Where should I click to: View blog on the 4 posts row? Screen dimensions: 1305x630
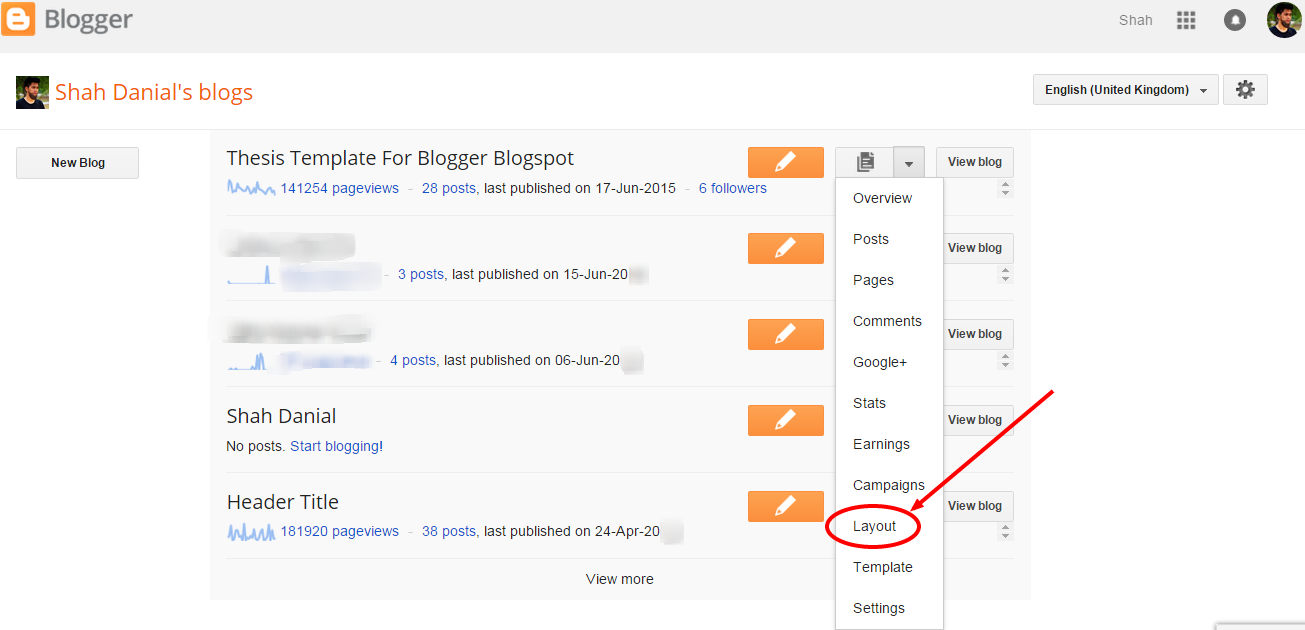(x=975, y=334)
